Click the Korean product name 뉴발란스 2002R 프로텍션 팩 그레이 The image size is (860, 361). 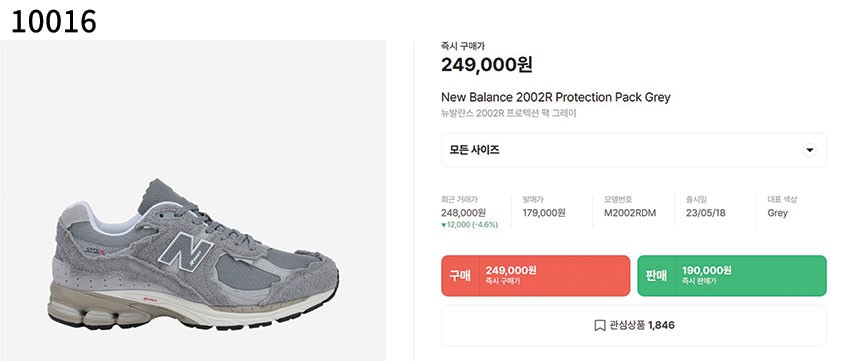tap(508, 114)
